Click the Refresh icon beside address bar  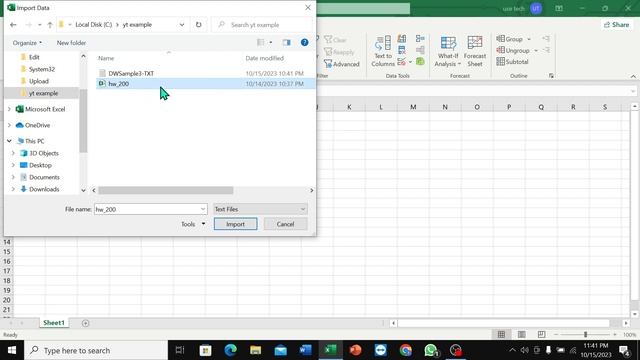tap(198, 24)
